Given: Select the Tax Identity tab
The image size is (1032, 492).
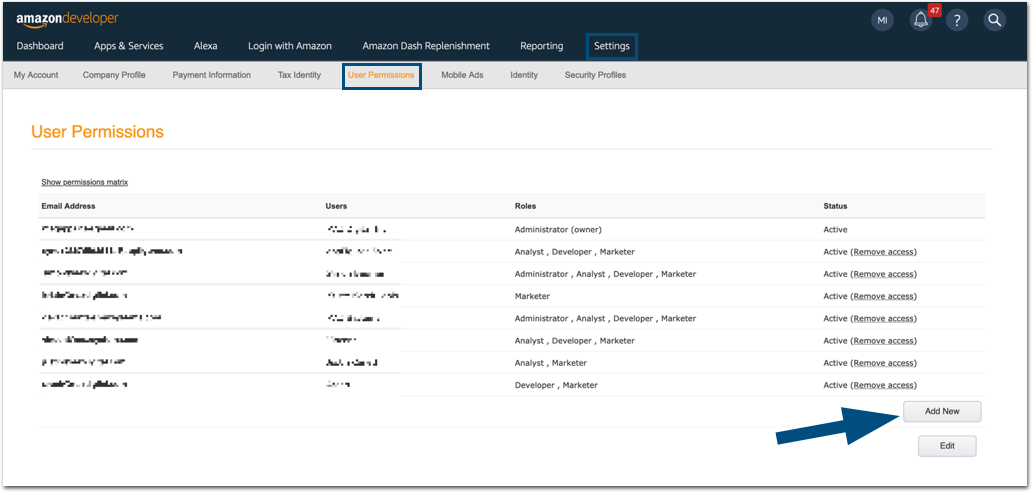Looking at the screenshot, I should tap(299, 75).
